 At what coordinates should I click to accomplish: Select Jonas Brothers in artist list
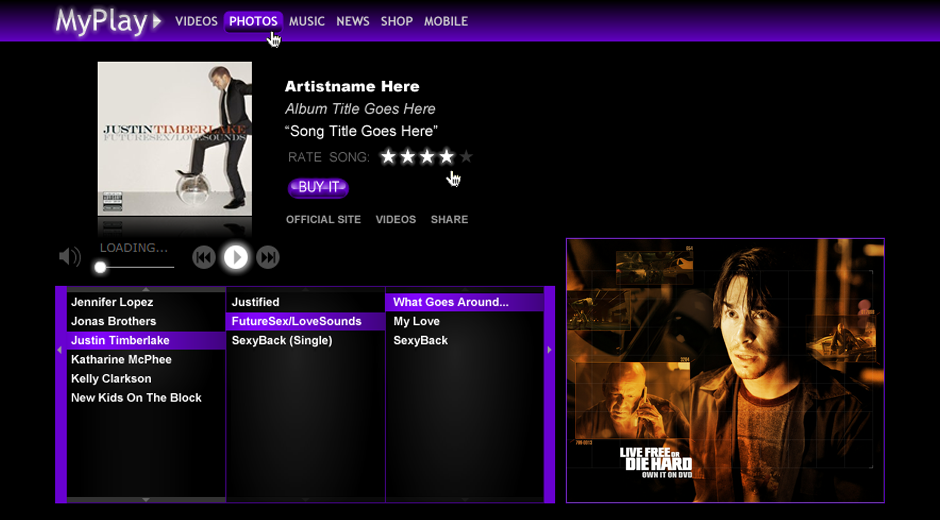tap(146, 321)
